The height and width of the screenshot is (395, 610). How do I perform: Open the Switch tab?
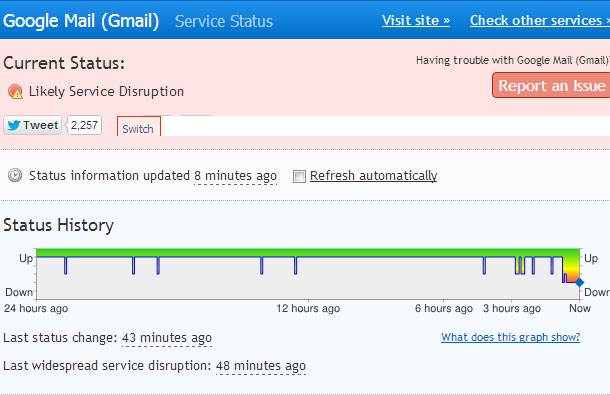[x=138, y=126]
